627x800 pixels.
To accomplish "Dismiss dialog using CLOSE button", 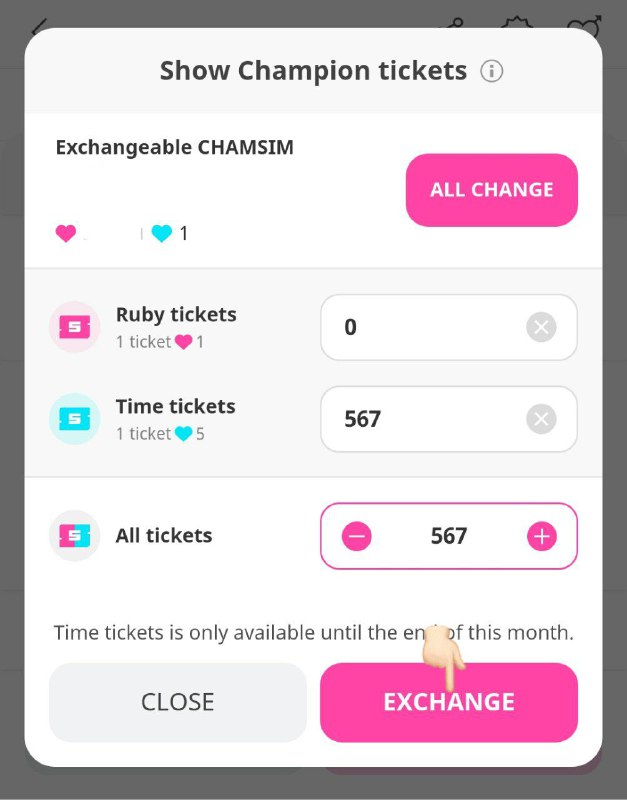I will [178, 702].
